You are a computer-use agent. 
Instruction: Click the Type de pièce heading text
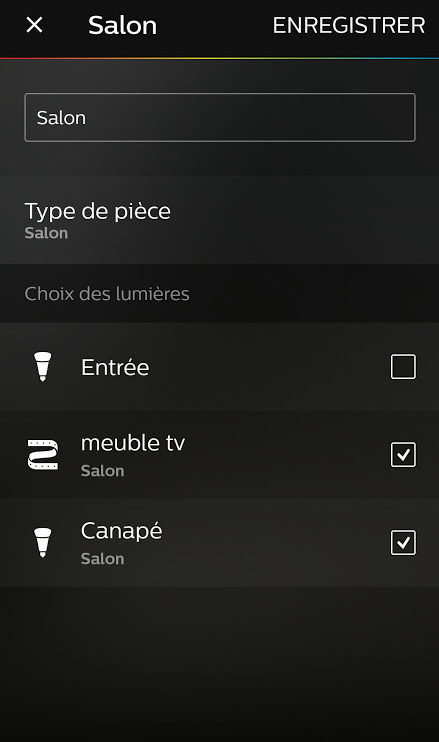[x=97, y=212]
